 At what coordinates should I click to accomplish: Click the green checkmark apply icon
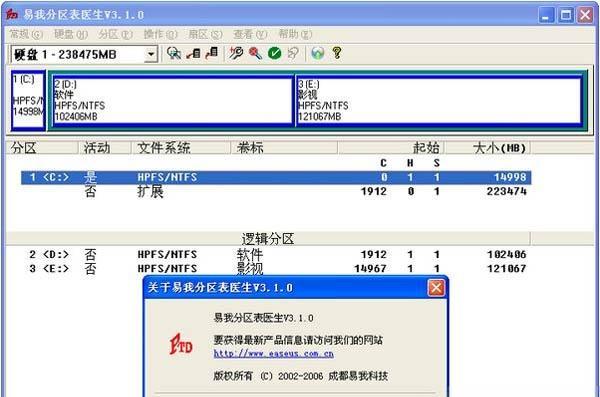click(x=274, y=53)
